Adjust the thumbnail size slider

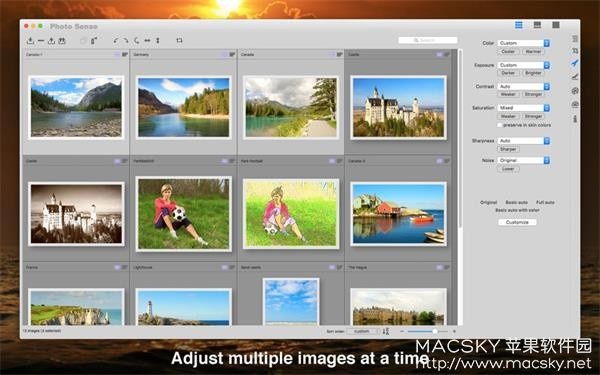click(427, 331)
